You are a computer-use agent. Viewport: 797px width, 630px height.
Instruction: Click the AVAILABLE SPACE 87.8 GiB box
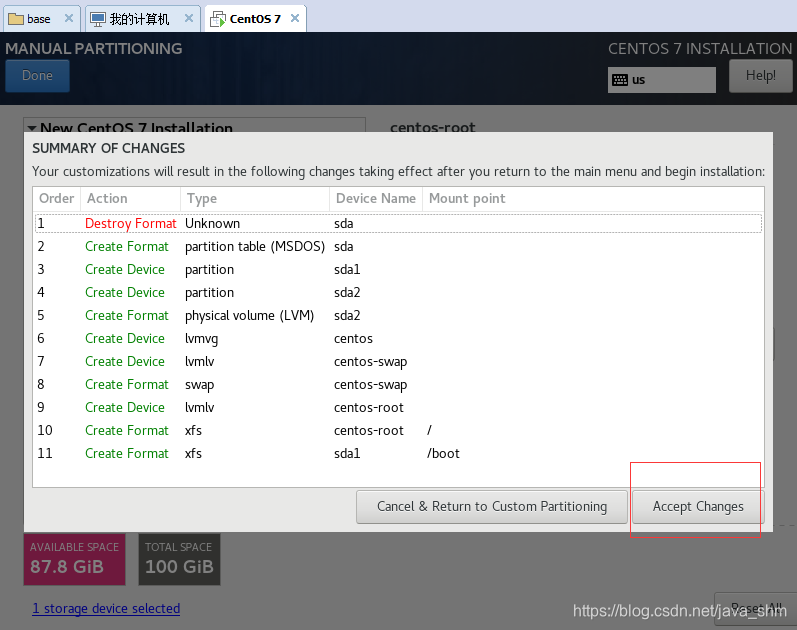74,559
